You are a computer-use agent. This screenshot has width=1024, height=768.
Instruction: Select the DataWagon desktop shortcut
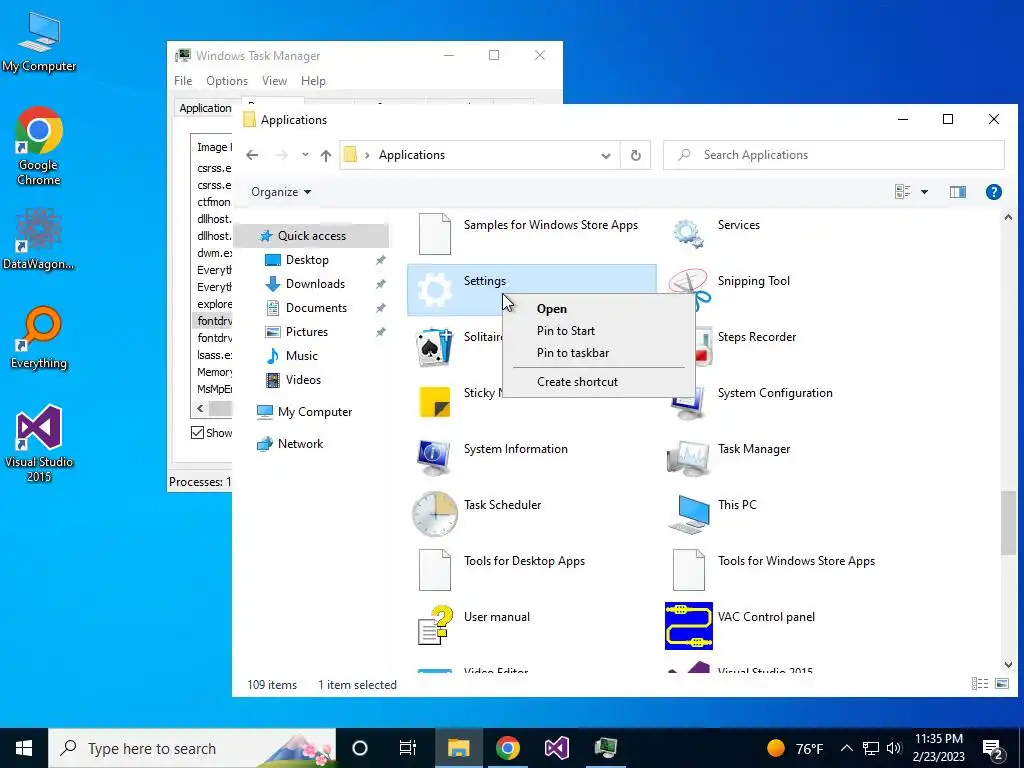point(39,240)
